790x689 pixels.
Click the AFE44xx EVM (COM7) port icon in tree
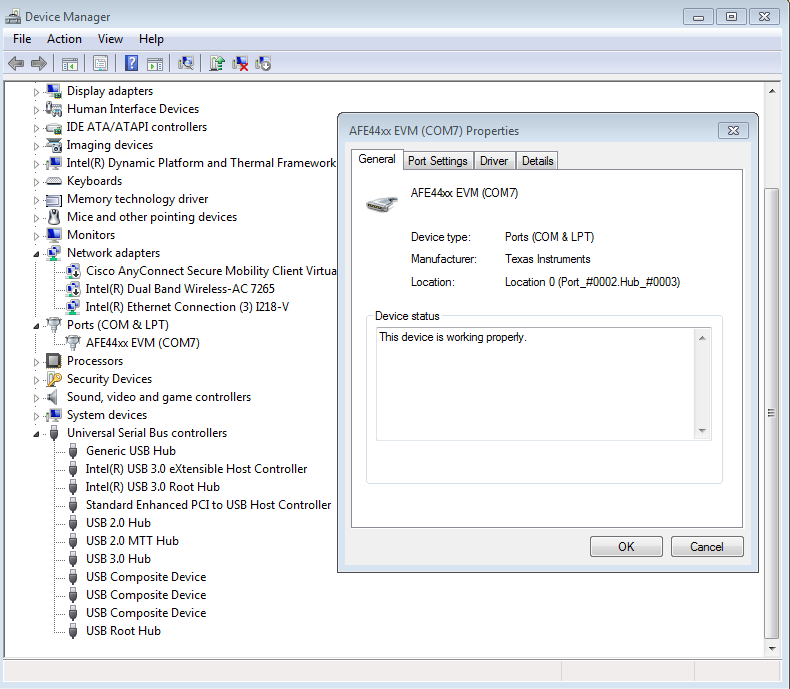[73, 343]
